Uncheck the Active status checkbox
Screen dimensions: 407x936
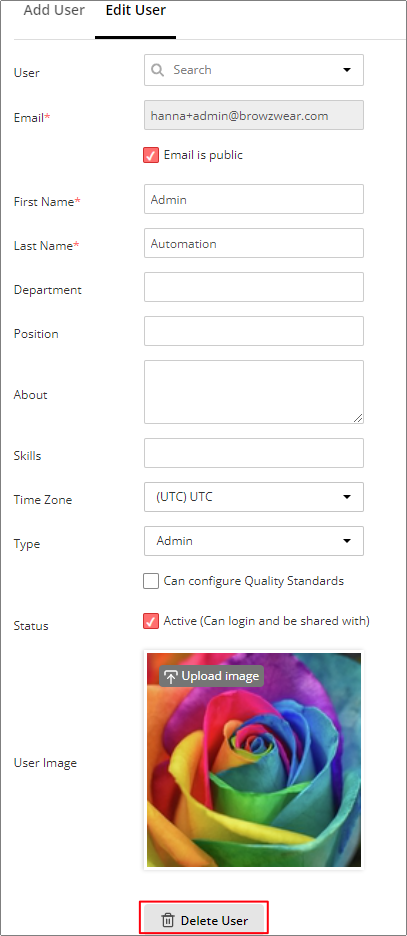pos(151,621)
